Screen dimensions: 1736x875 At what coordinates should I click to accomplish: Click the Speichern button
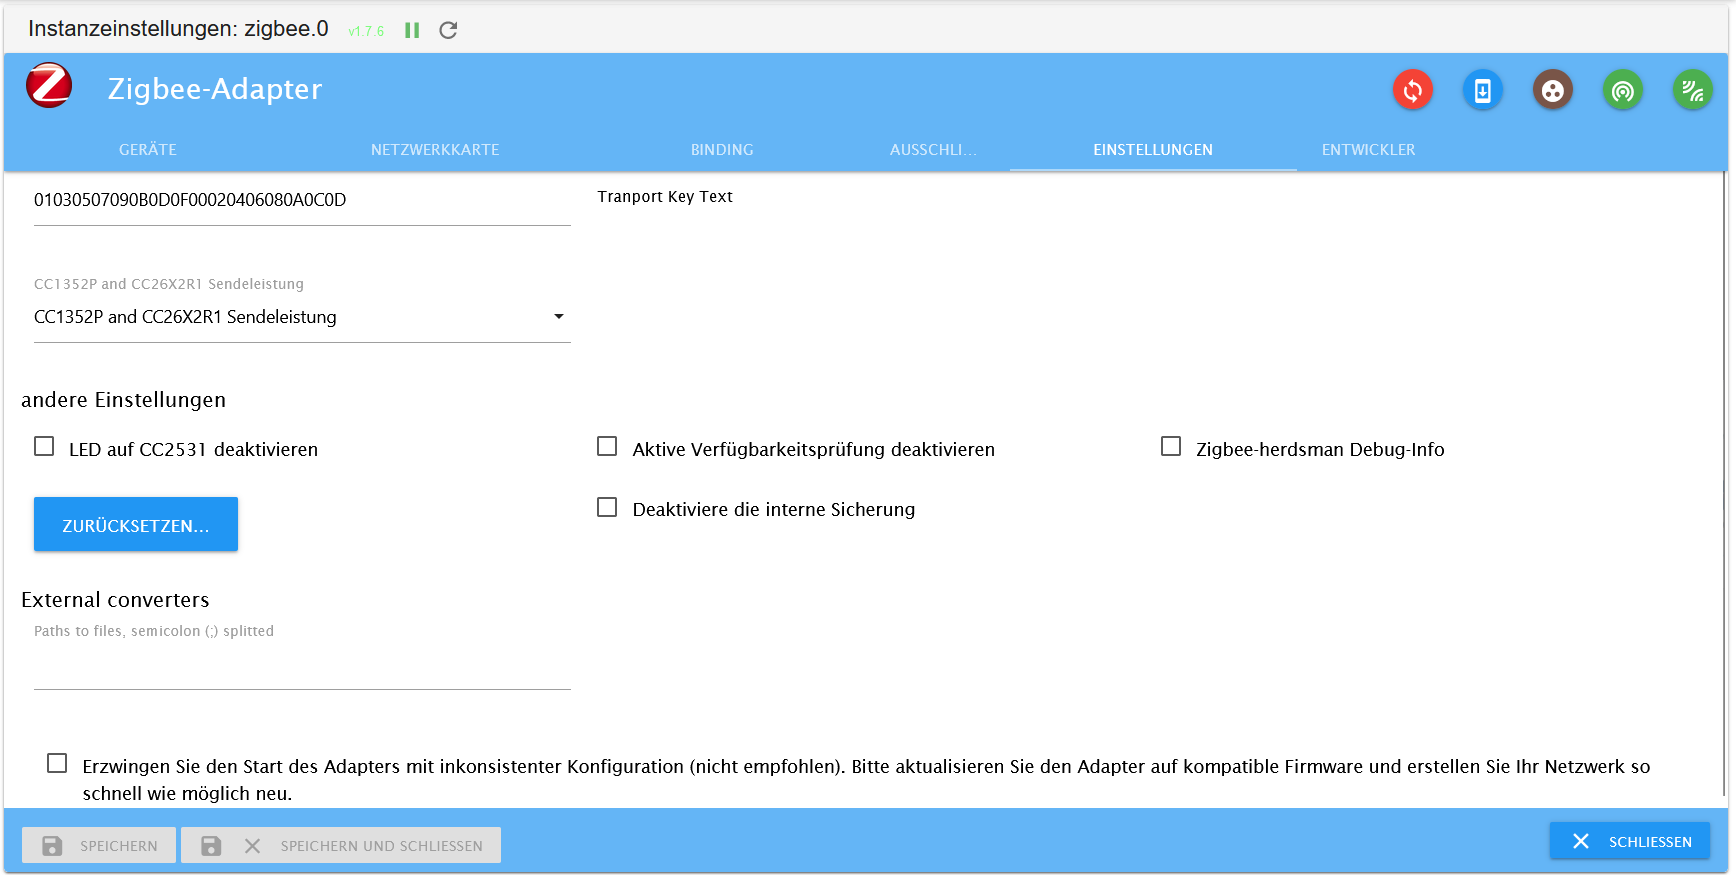[x=99, y=845]
